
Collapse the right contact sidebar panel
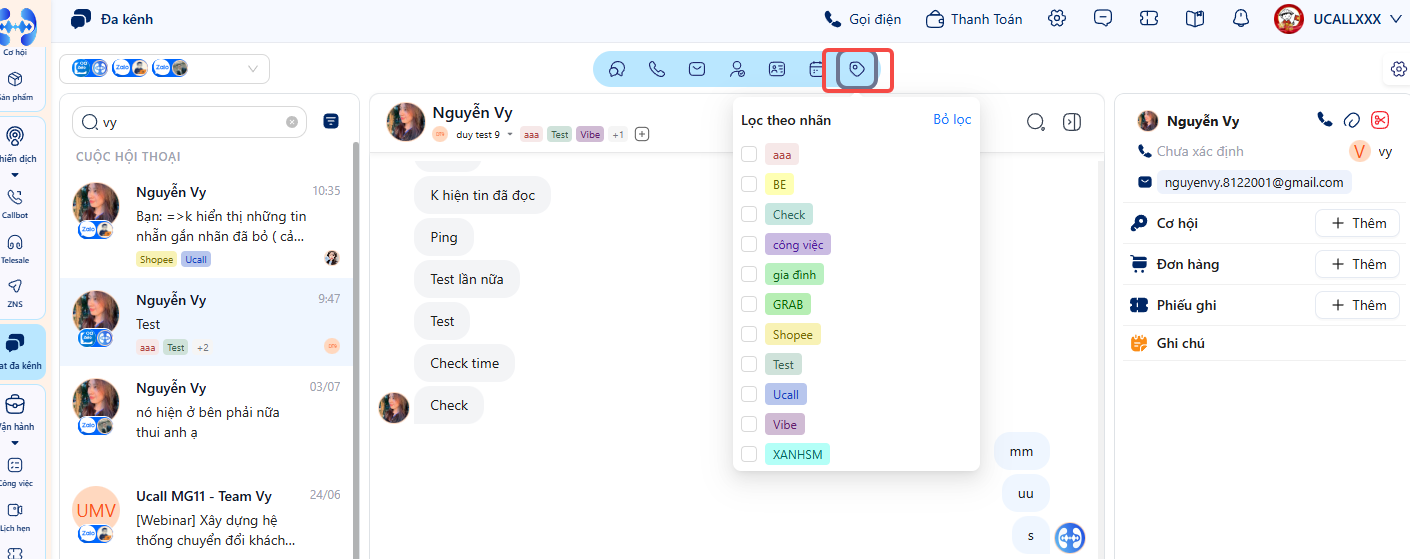point(1072,122)
